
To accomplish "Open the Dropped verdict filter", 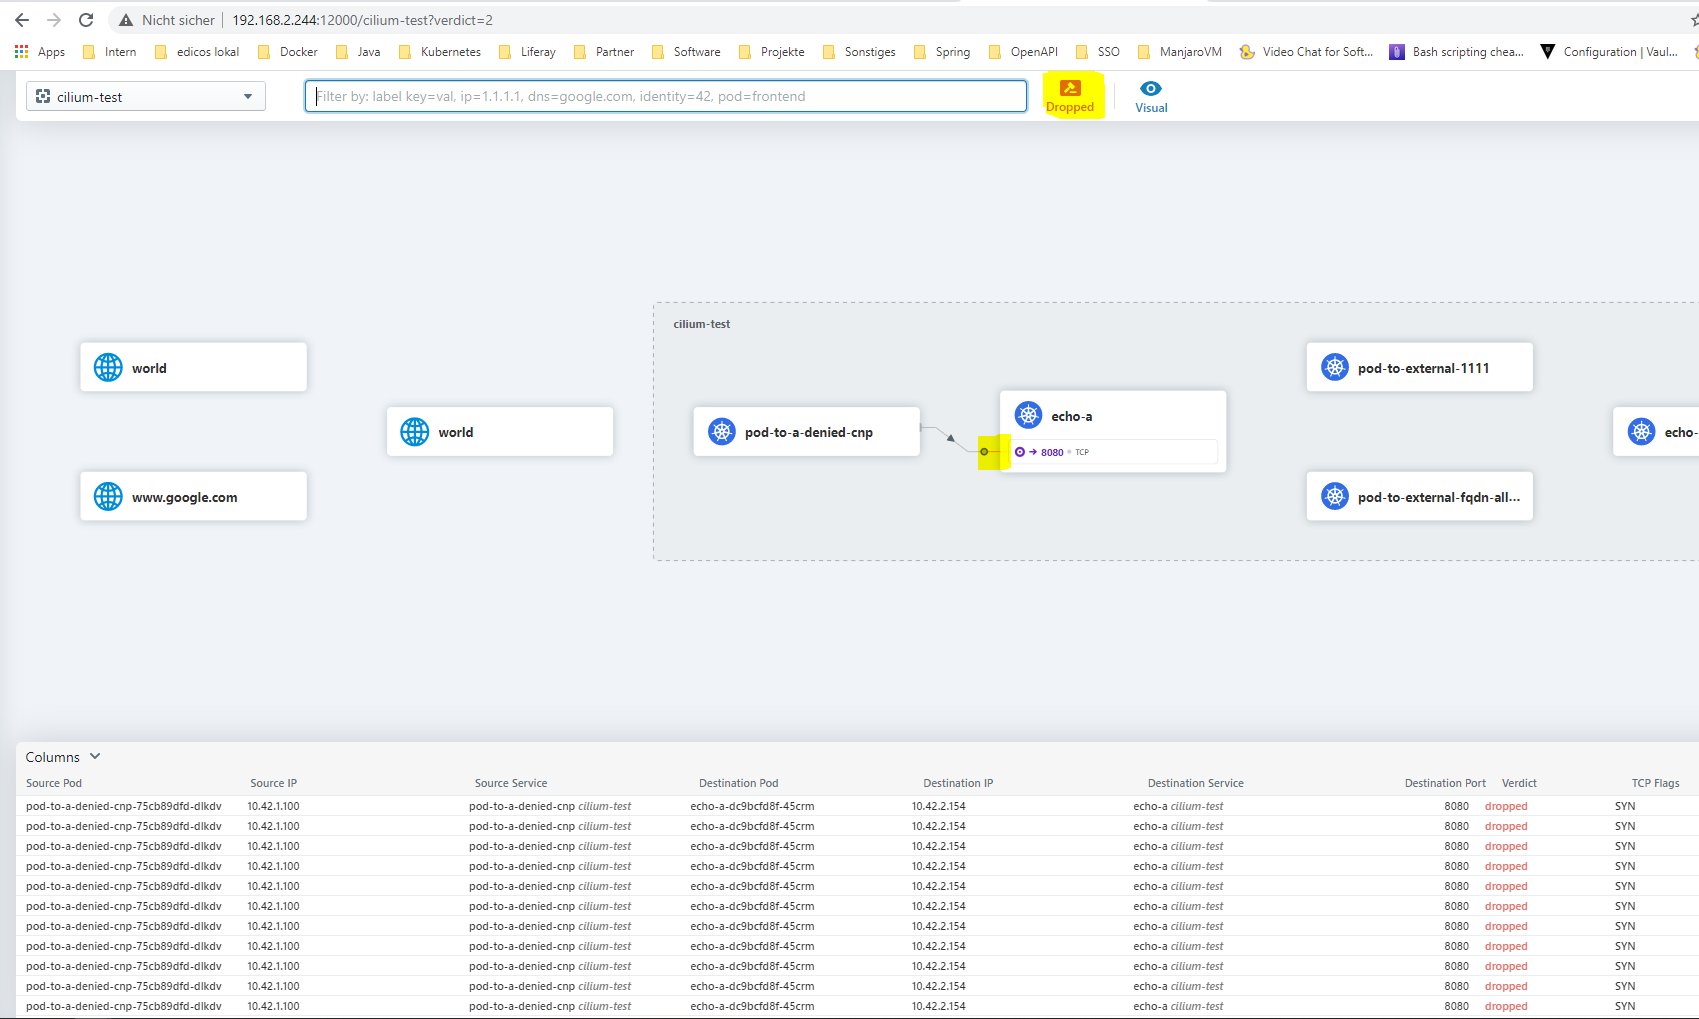I will (x=1070, y=96).
